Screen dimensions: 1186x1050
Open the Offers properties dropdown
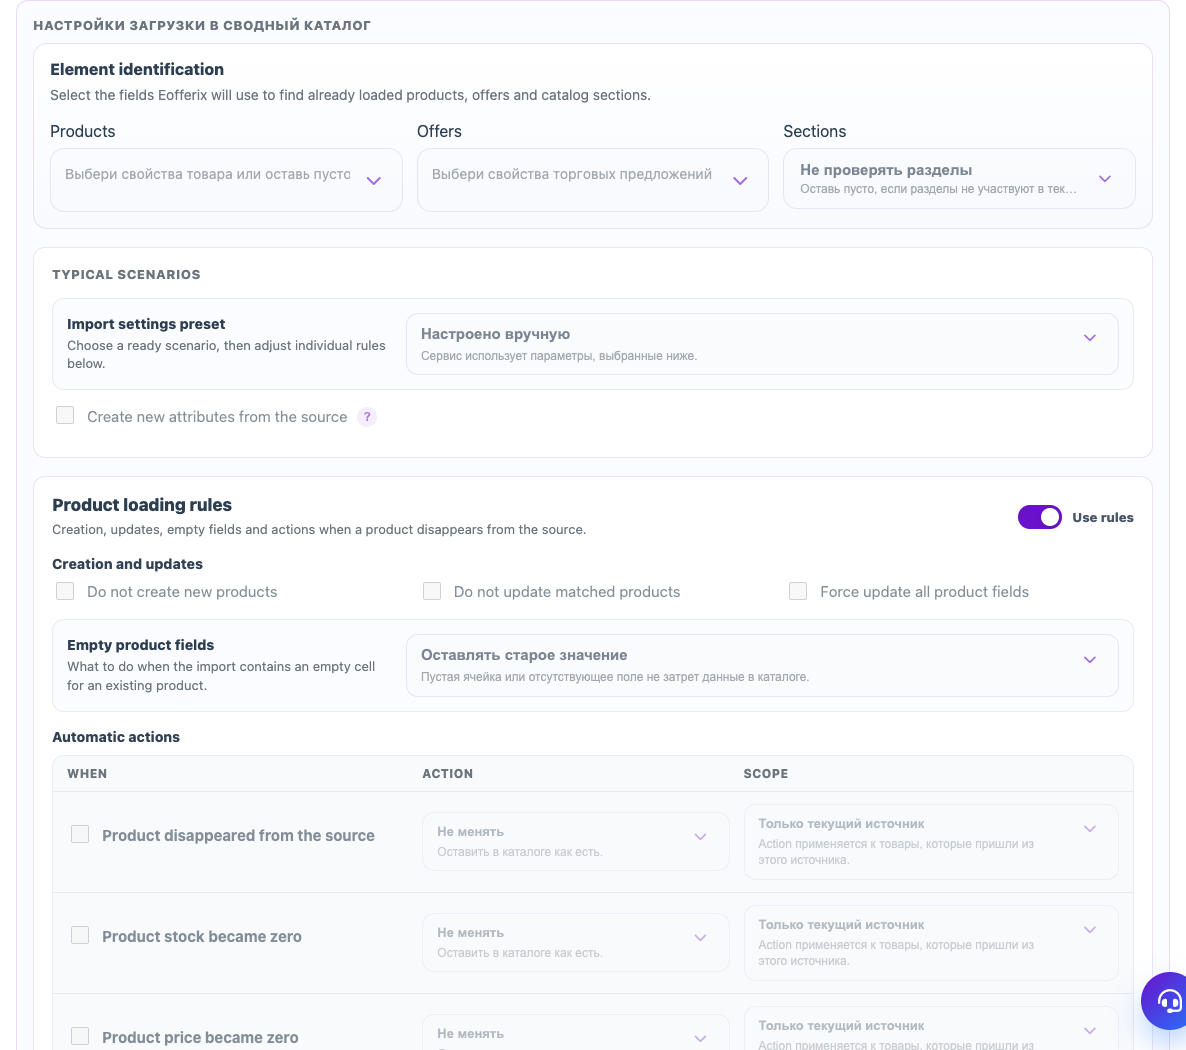(x=592, y=180)
